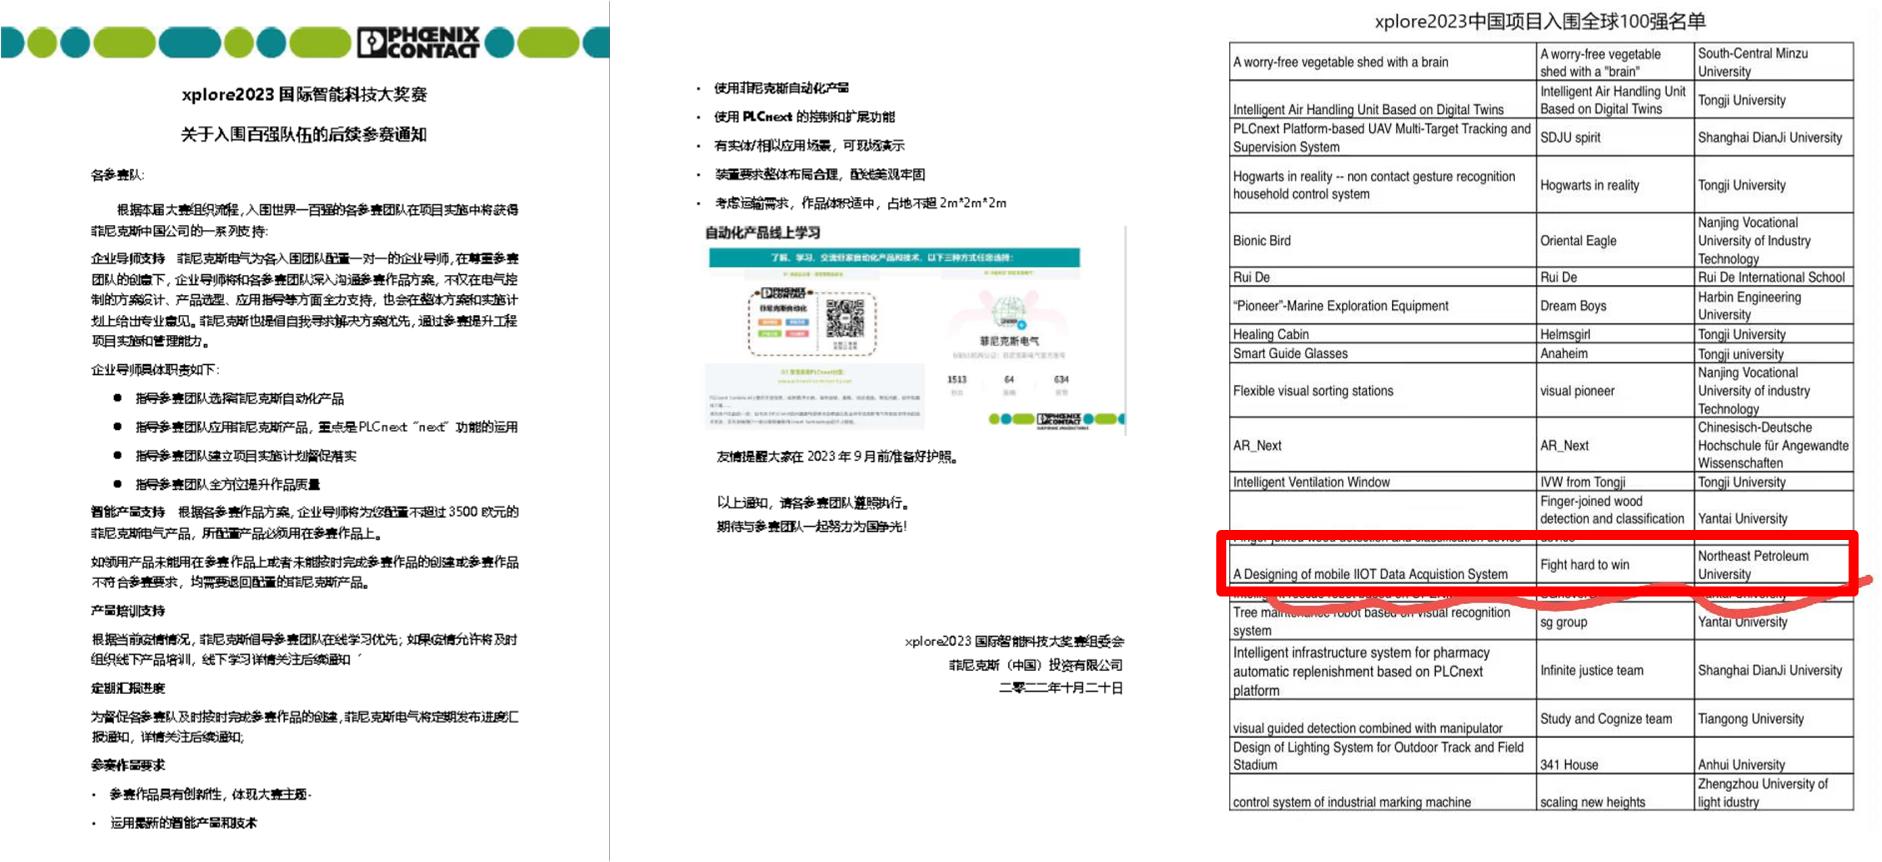Image resolution: width=1882 pixels, height=862 pixels.
Task: Click the team cell "Anaheim"
Action: 1615,353
